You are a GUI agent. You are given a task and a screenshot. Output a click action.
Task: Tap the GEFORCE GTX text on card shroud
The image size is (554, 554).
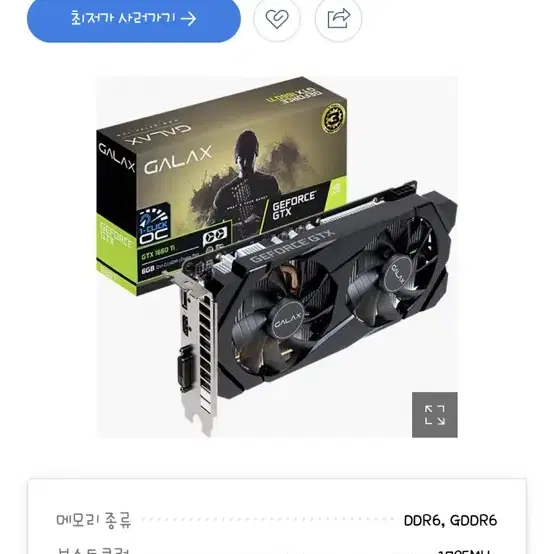pos(293,246)
